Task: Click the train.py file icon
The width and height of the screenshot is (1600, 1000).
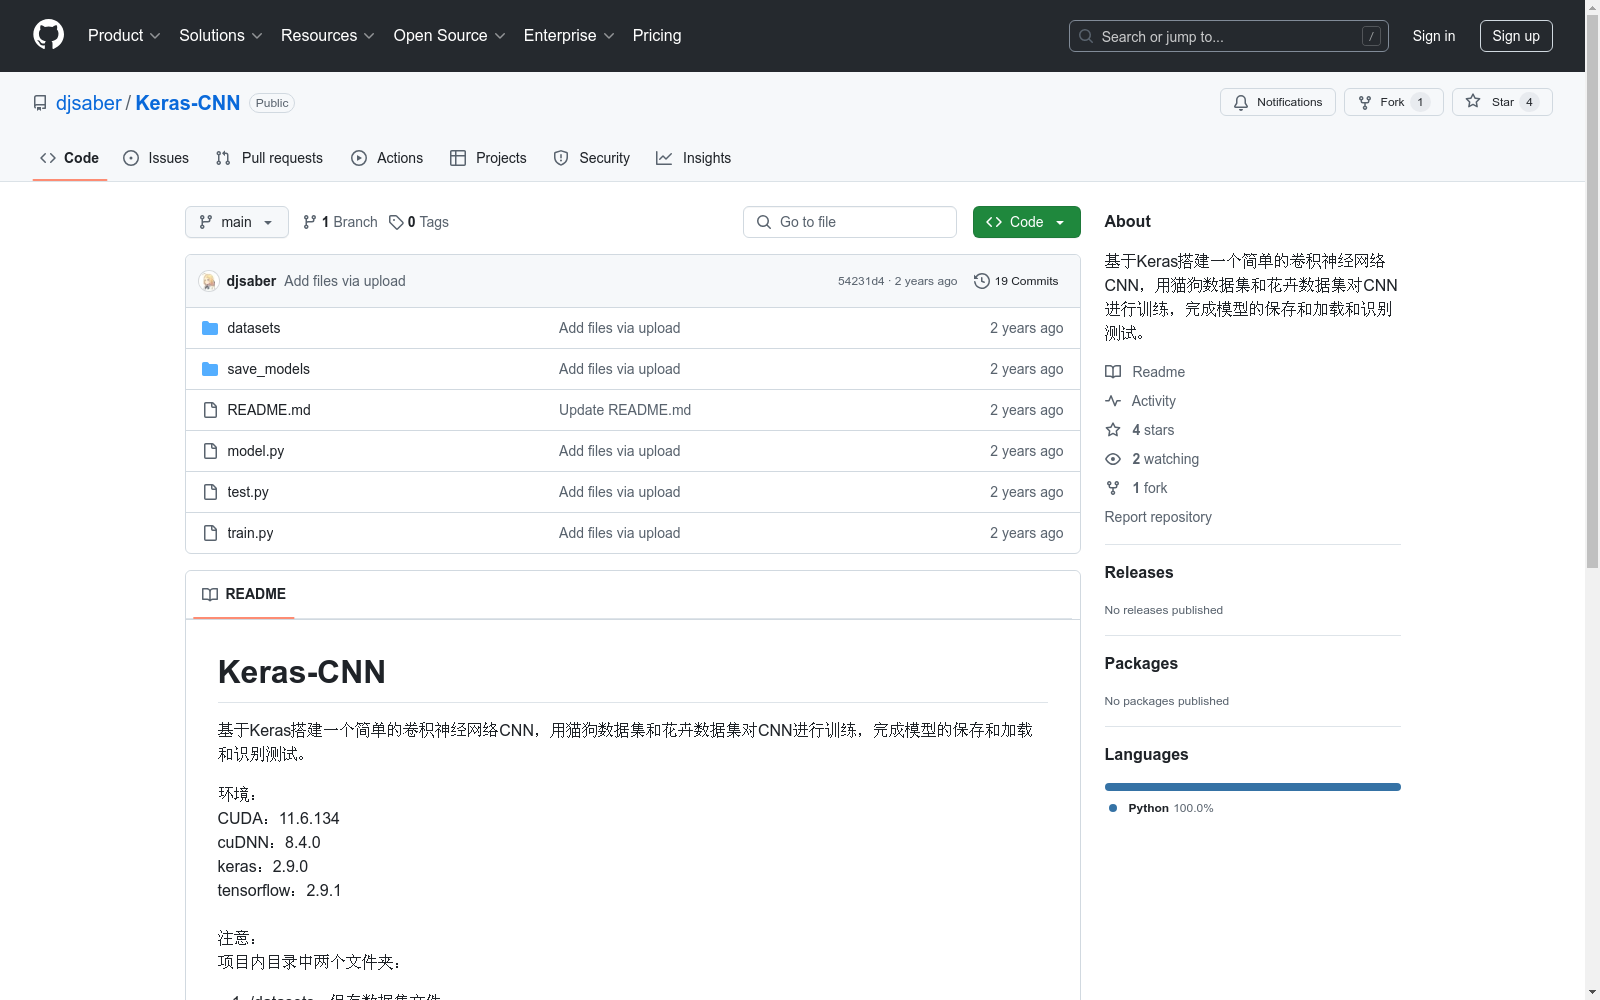Action: (x=210, y=533)
